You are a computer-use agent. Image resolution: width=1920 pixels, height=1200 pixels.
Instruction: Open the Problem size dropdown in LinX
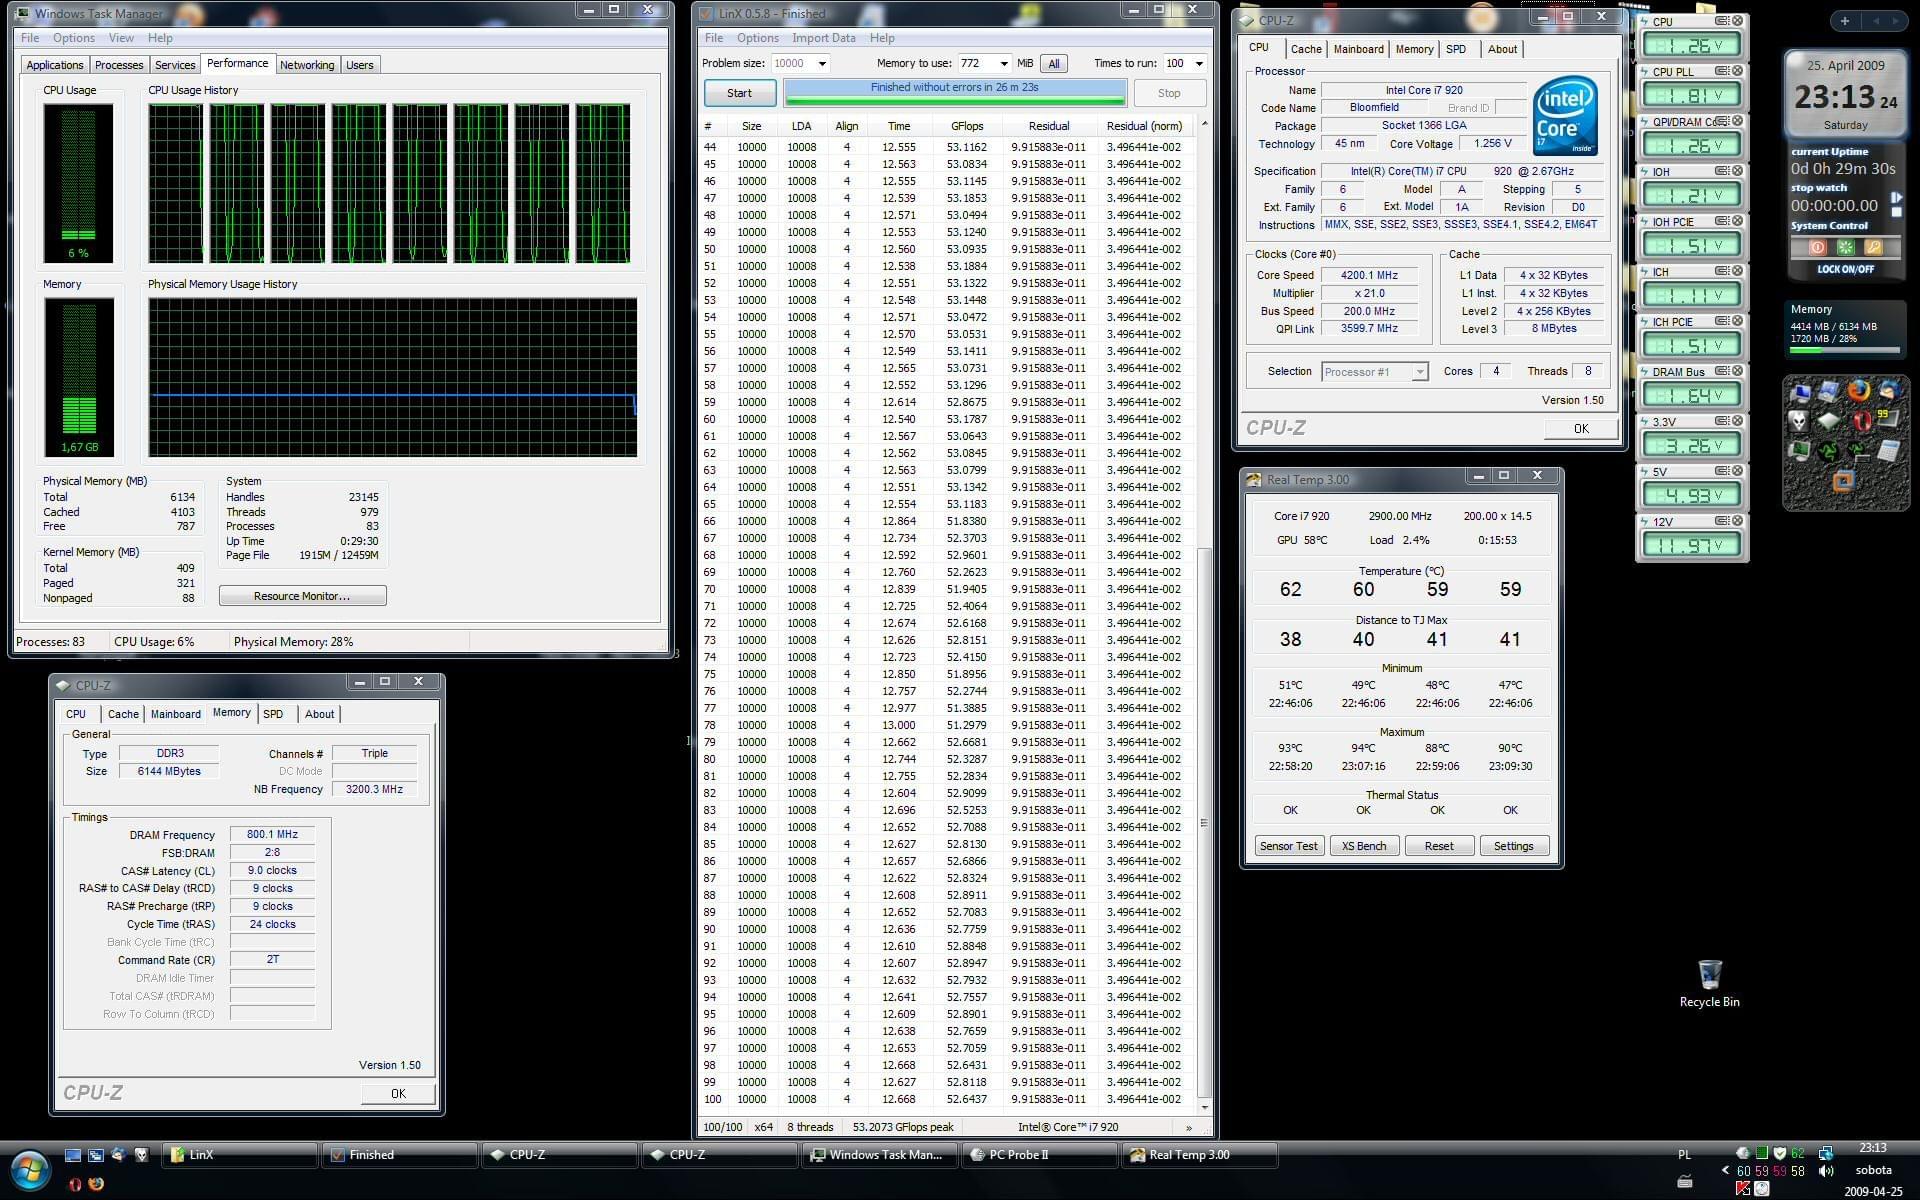click(822, 63)
